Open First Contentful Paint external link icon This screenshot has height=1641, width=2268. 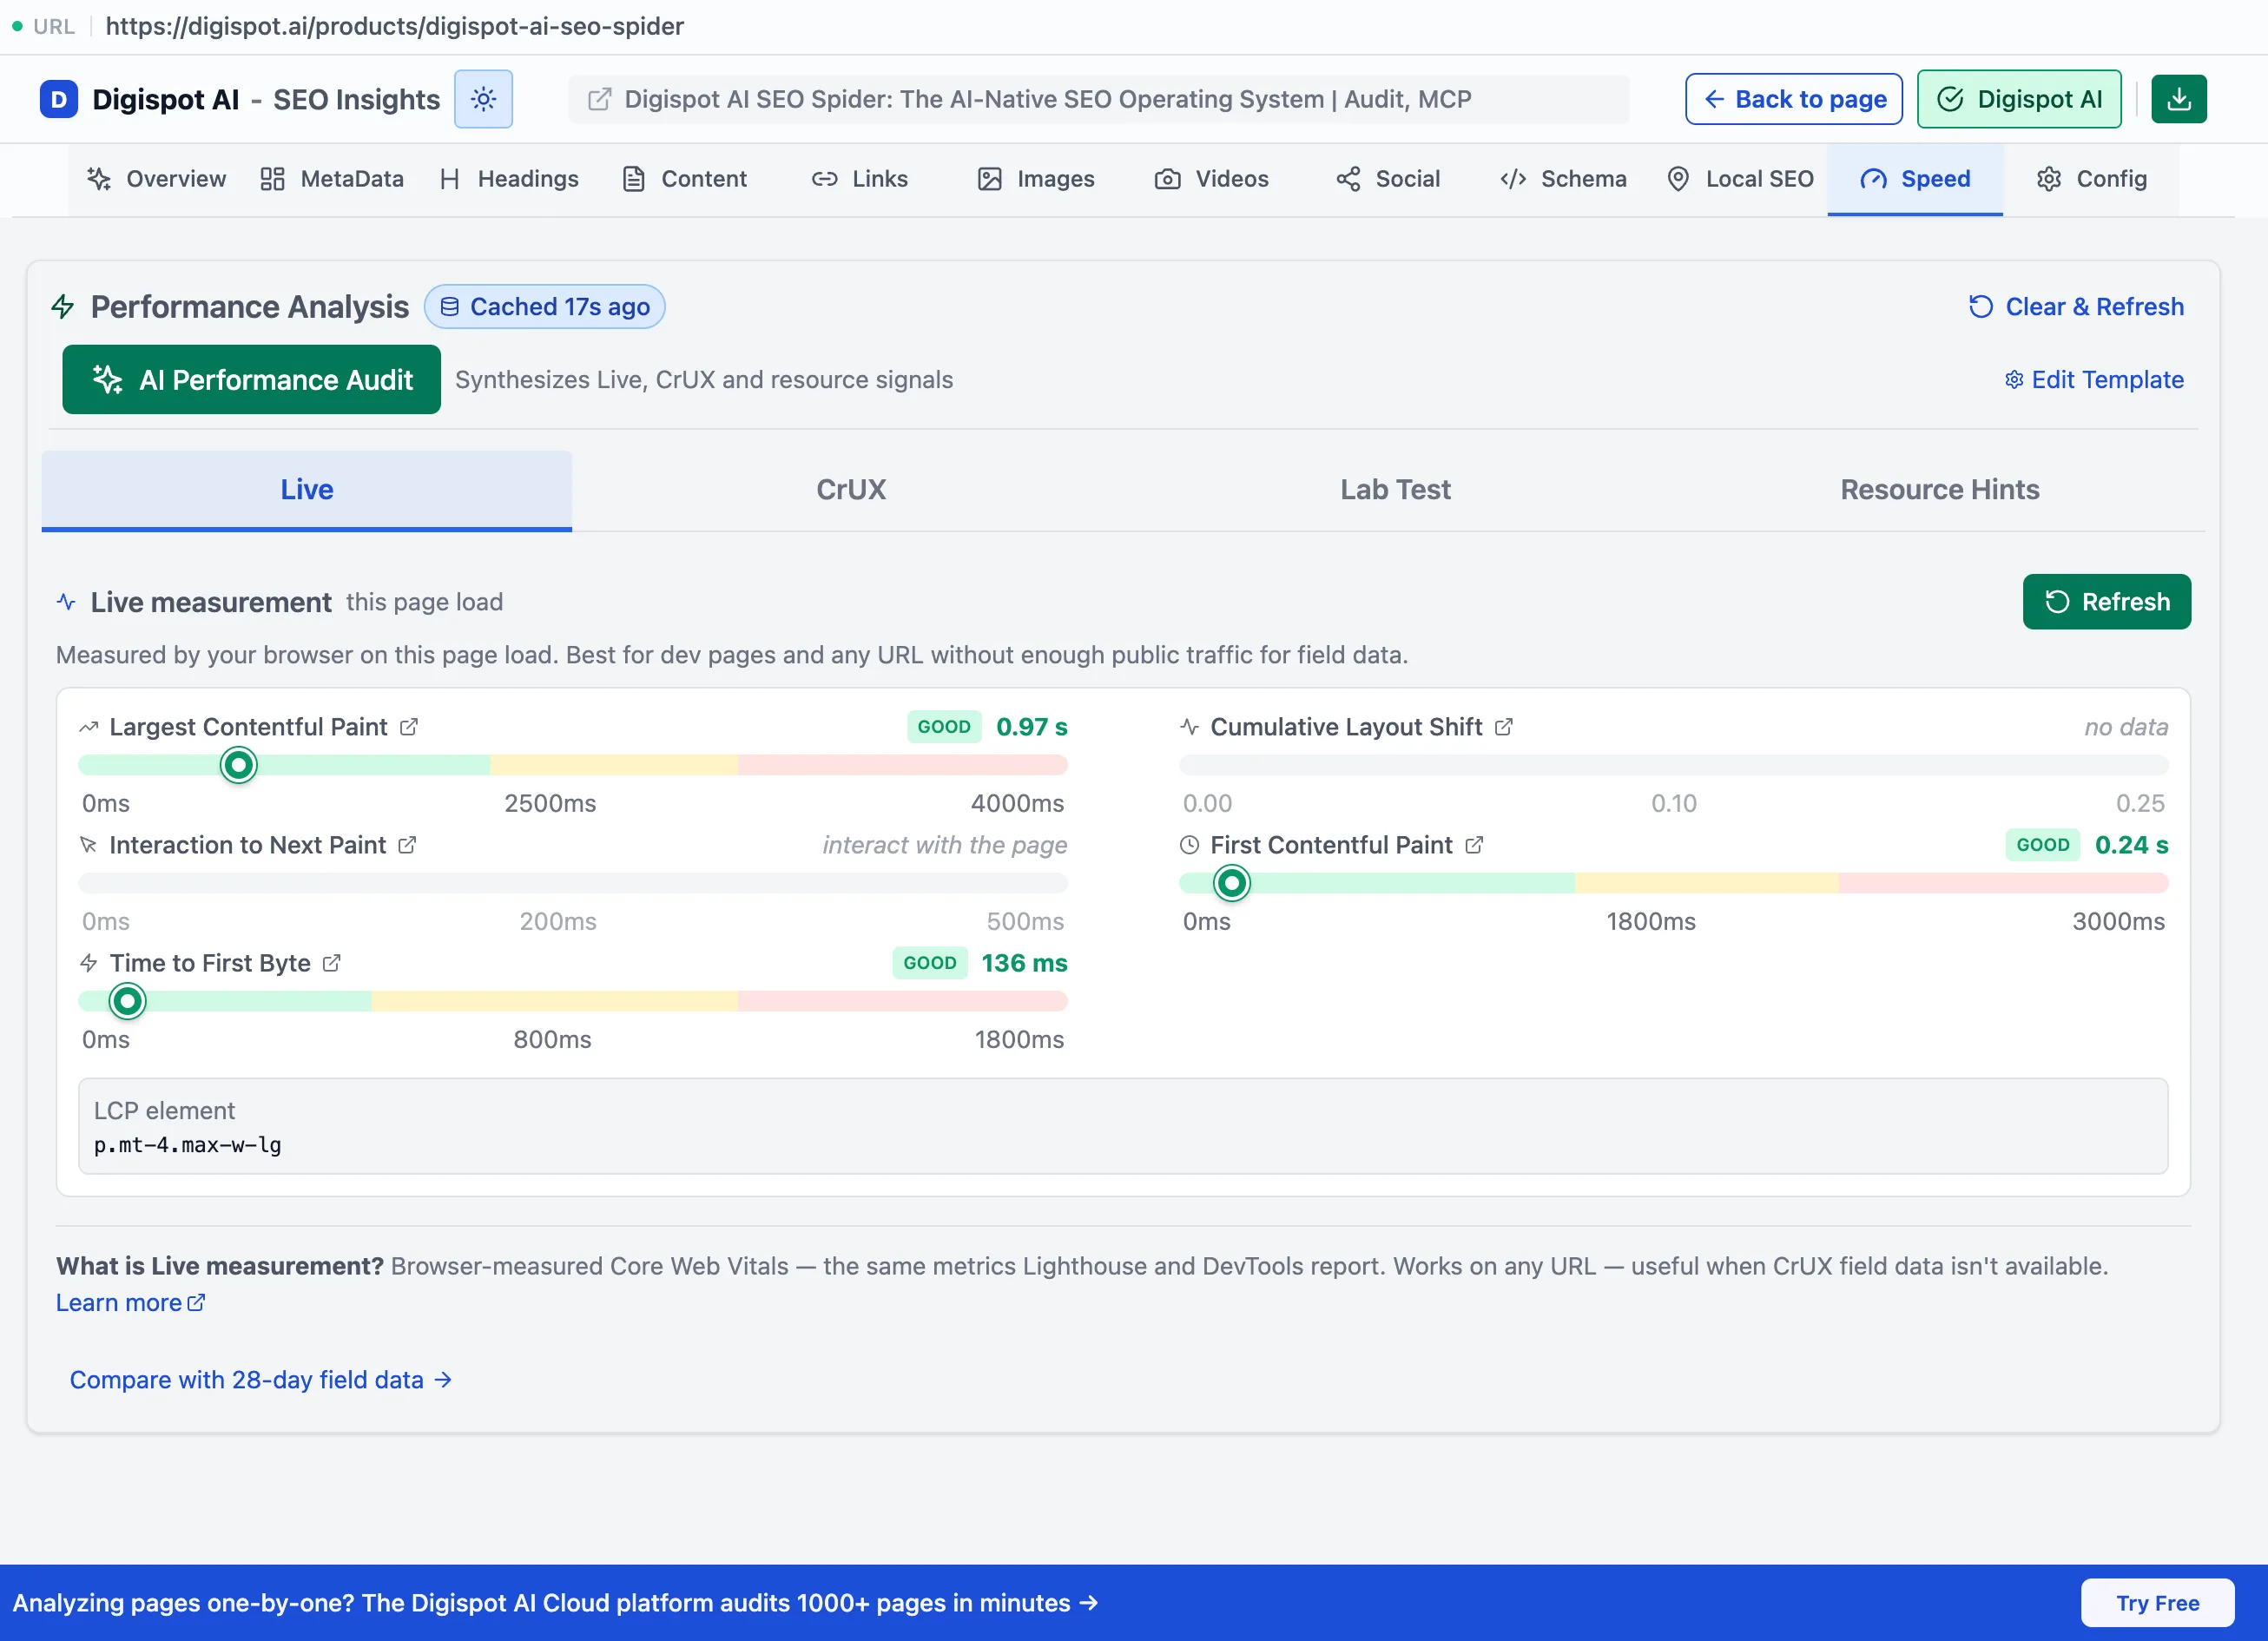pos(1474,845)
